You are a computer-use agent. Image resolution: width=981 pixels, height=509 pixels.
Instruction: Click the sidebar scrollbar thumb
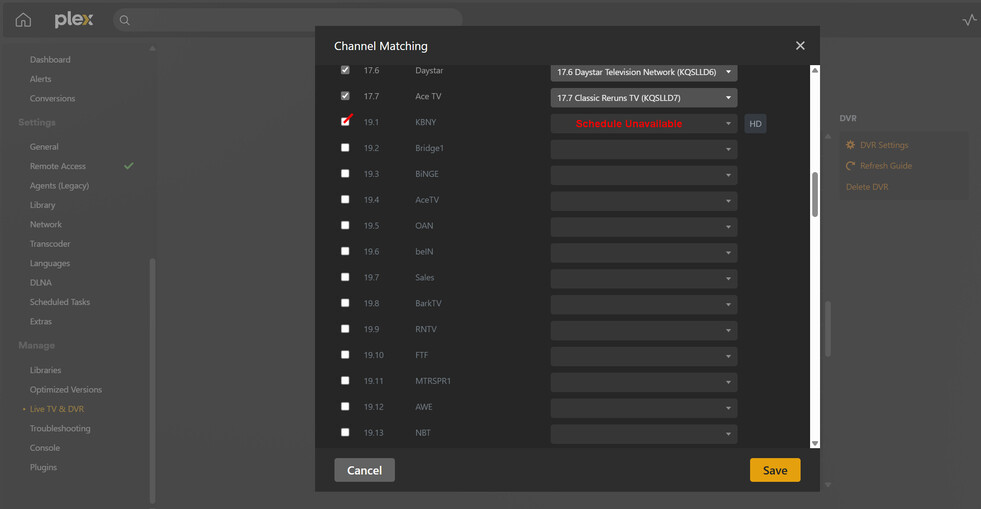coord(152,380)
